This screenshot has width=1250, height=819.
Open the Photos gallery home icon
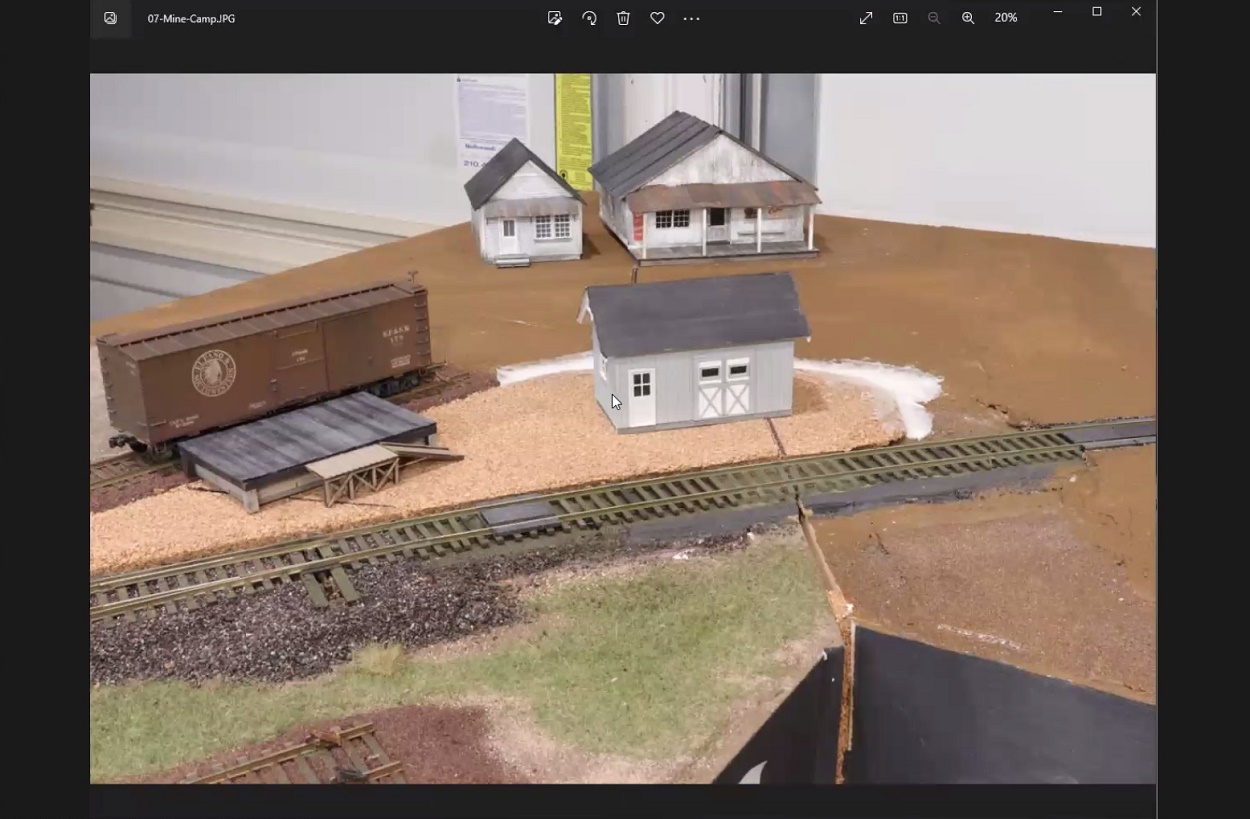pyautogui.click(x=110, y=18)
